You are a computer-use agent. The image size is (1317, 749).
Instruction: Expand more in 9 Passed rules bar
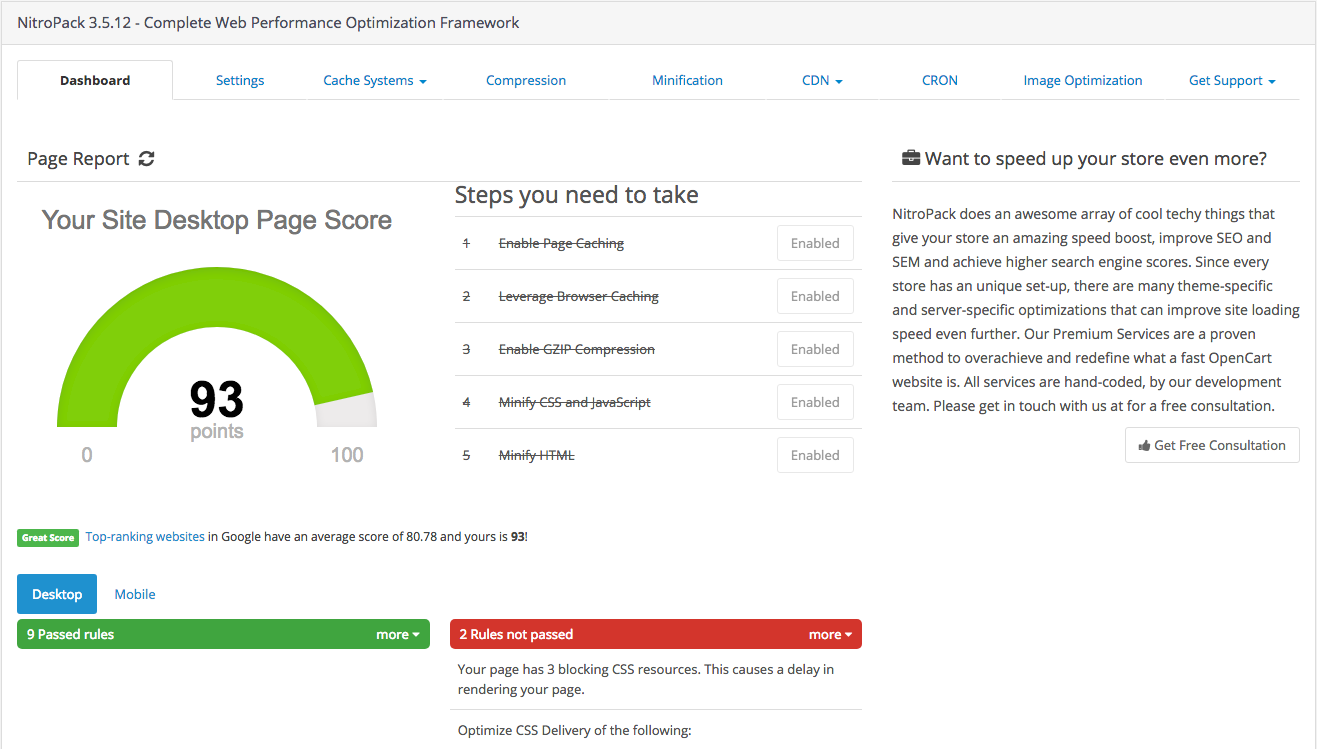(398, 634)
